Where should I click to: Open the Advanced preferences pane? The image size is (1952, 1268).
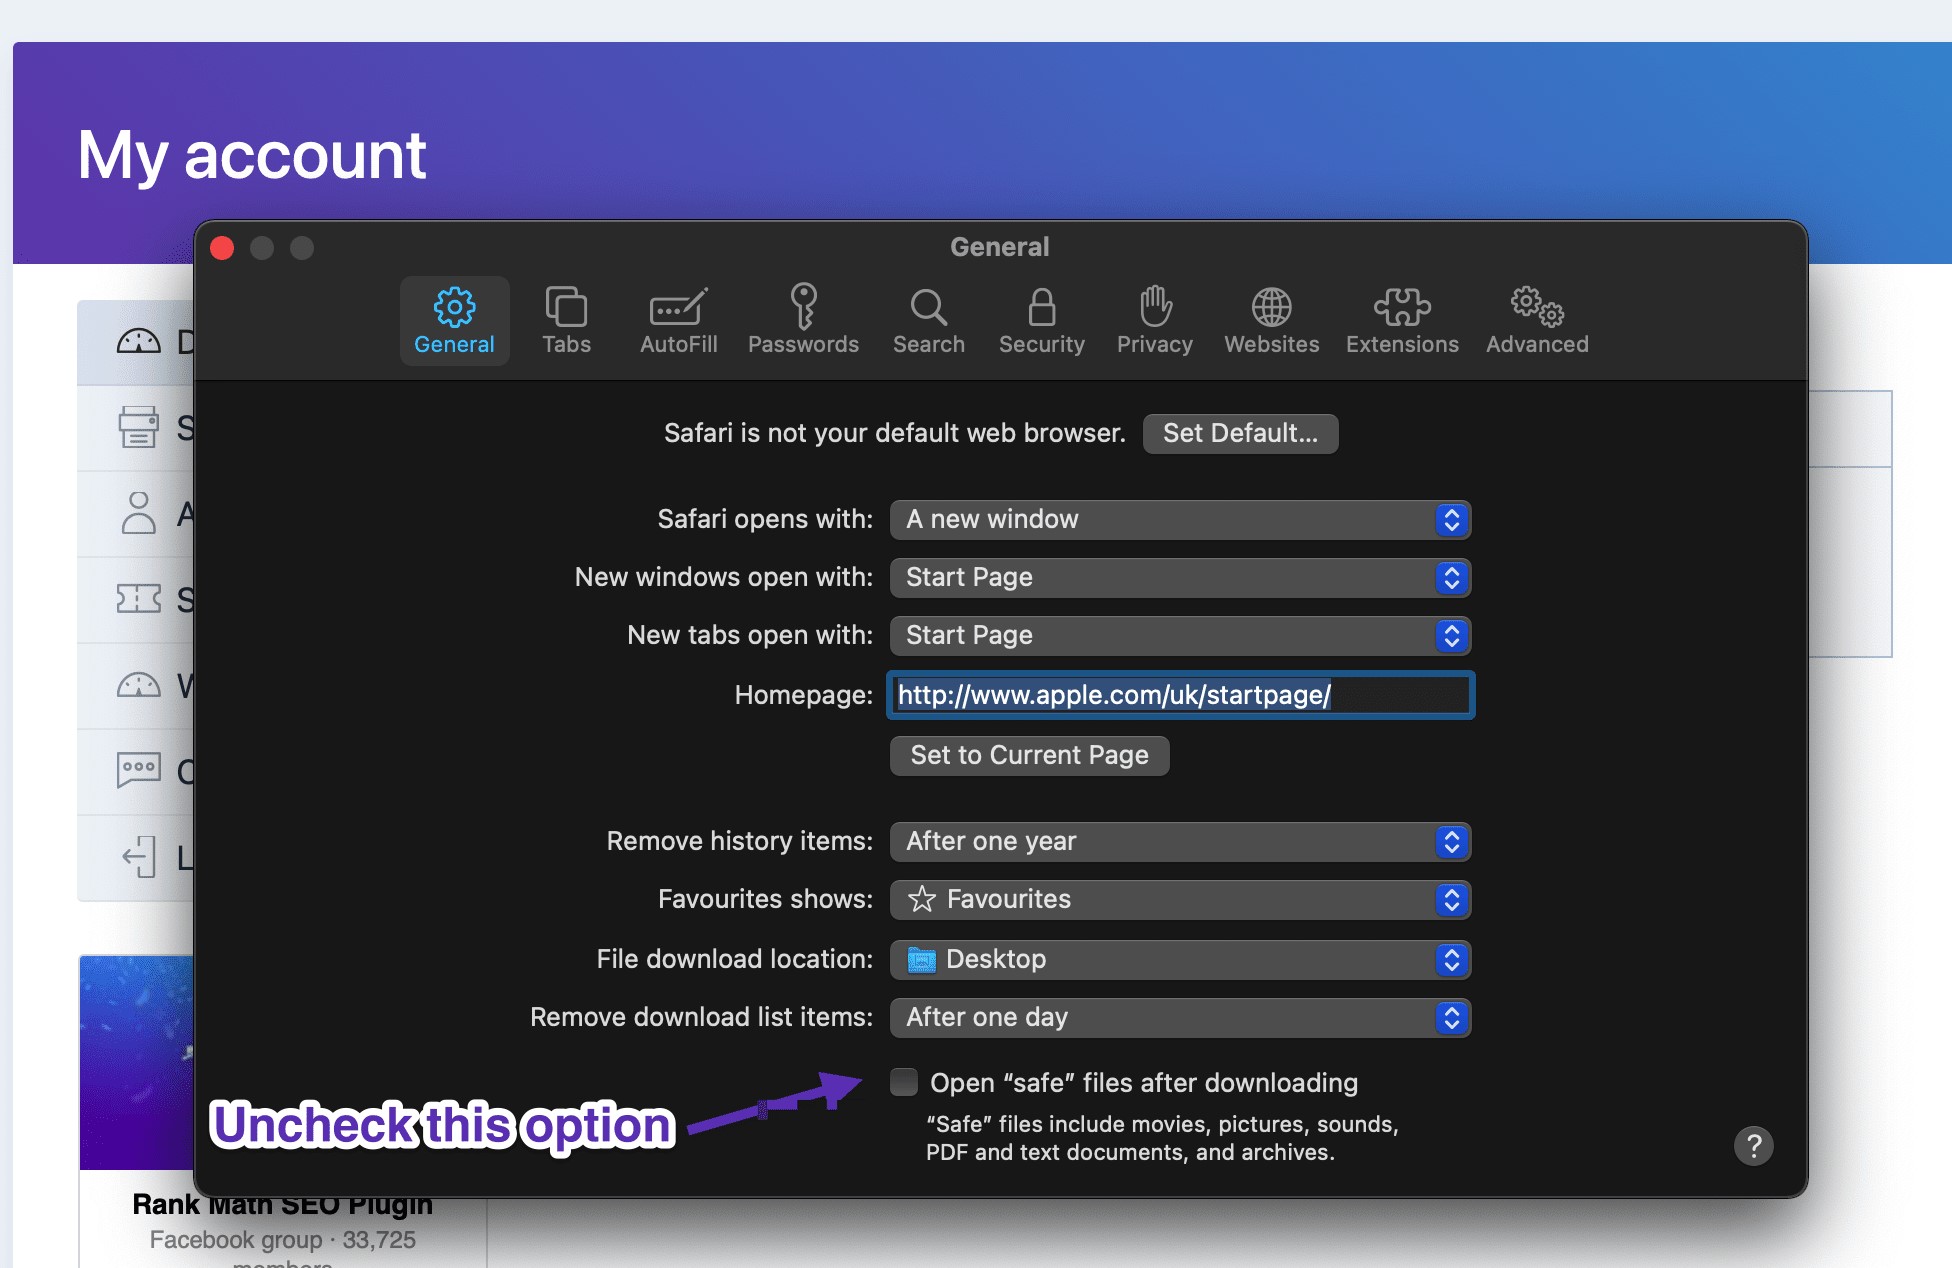pos(1537,321)
